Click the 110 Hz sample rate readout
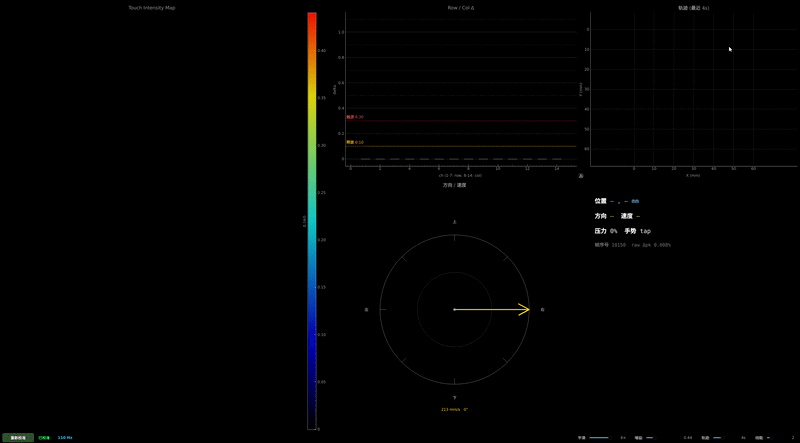 point(65,437)
